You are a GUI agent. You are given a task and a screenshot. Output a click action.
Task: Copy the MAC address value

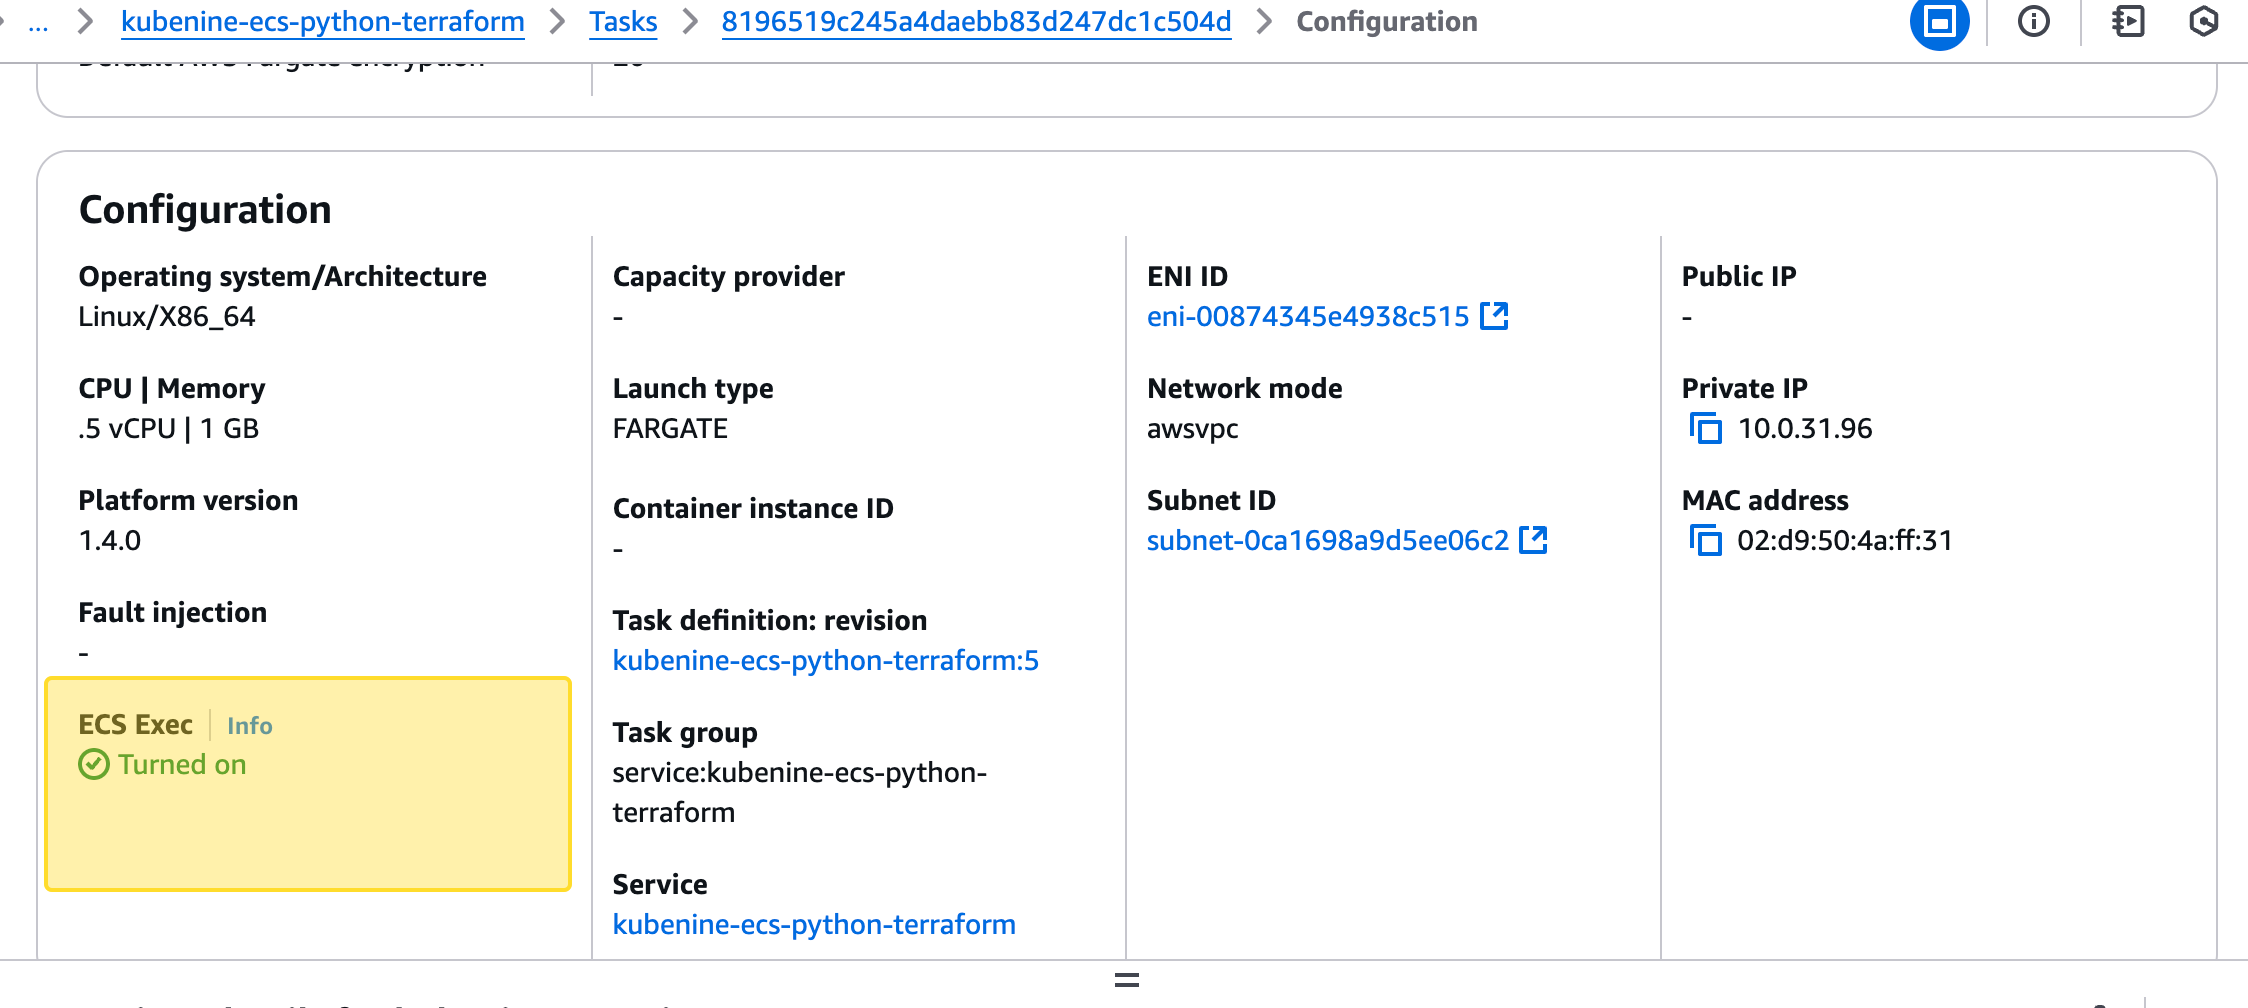click(x=1706, y=541)
